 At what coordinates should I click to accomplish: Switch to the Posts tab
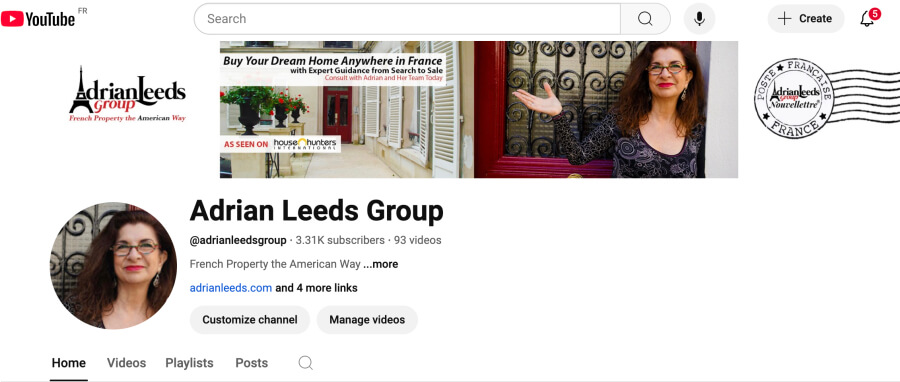251,363
